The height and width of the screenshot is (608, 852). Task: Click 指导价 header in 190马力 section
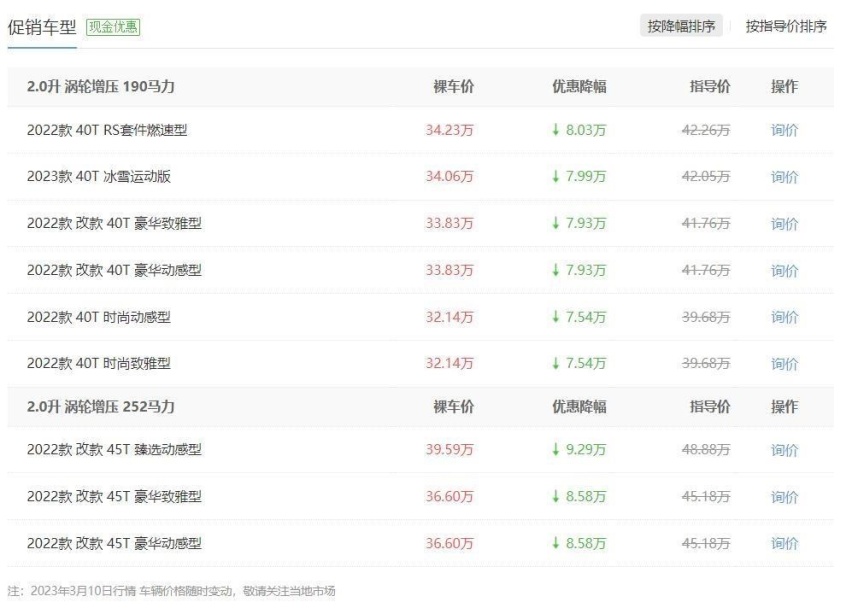click(710, 86)
